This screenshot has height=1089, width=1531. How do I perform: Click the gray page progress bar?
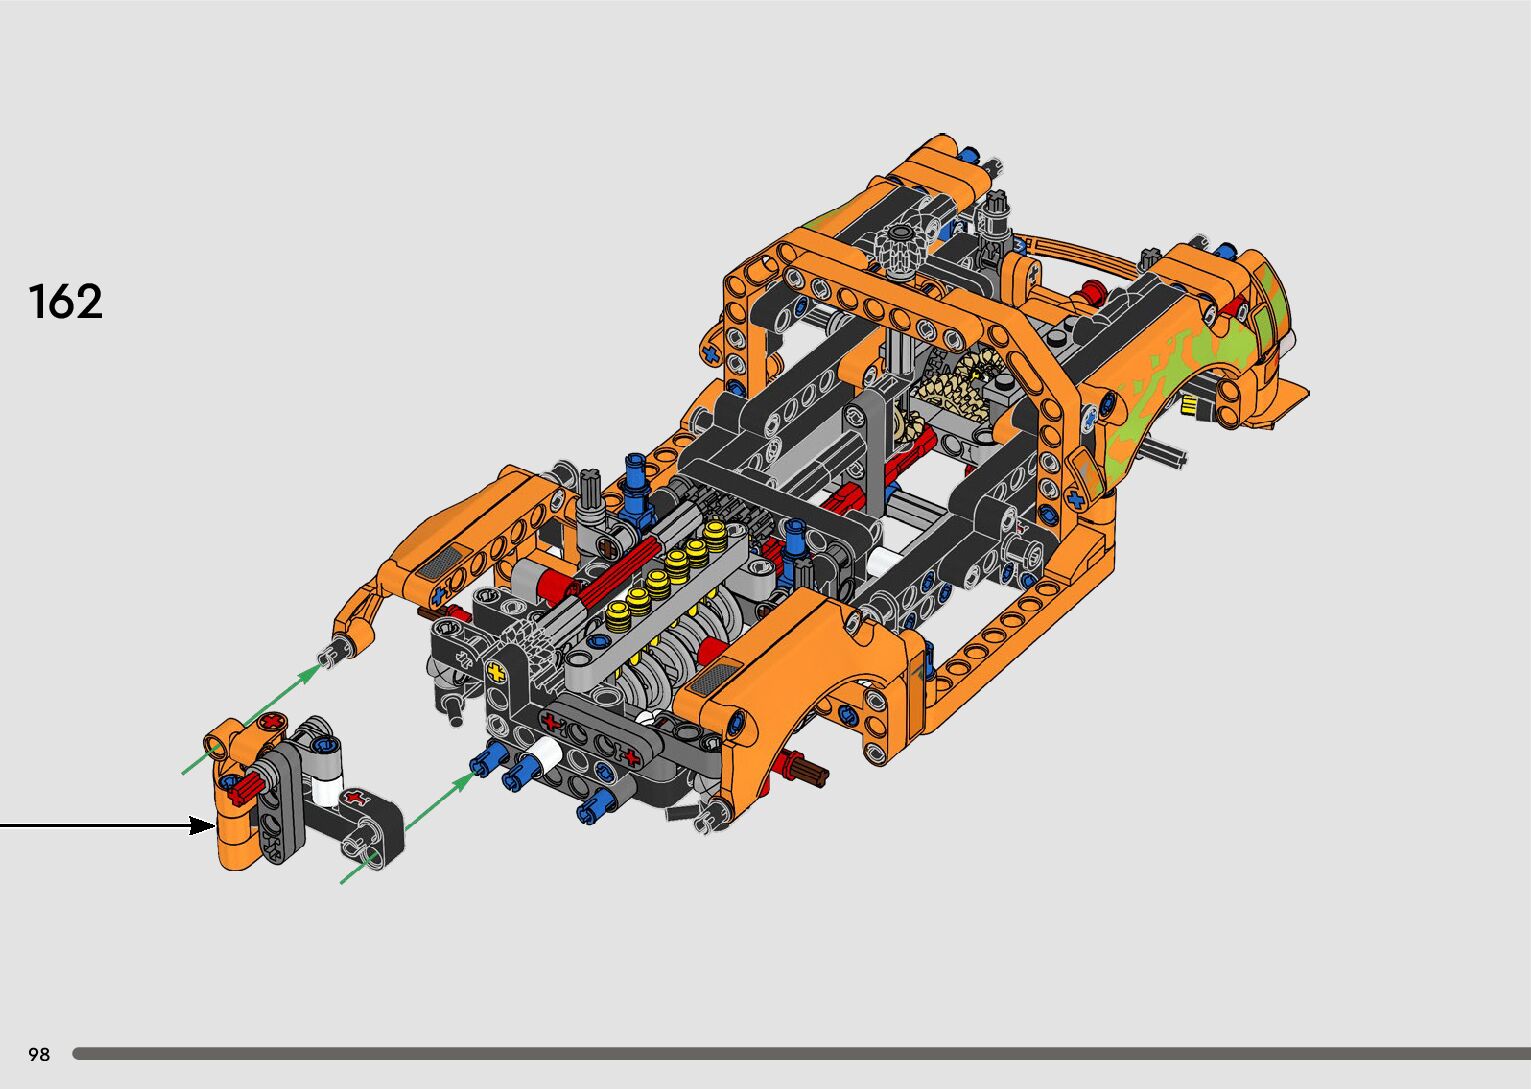[800, 1053]
